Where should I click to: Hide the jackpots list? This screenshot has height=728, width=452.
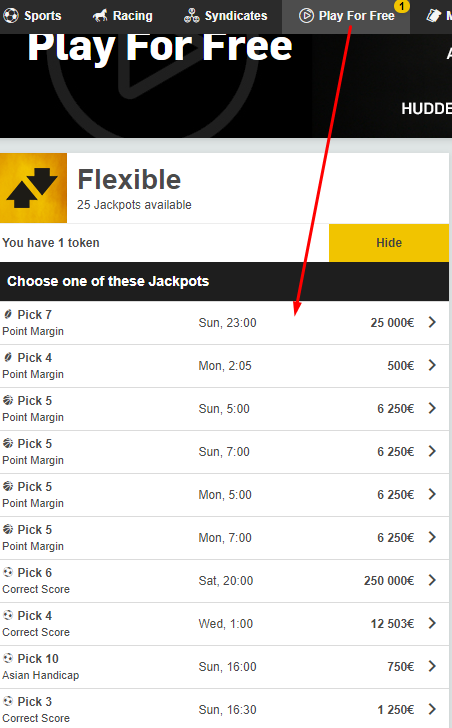click(389, 243)
